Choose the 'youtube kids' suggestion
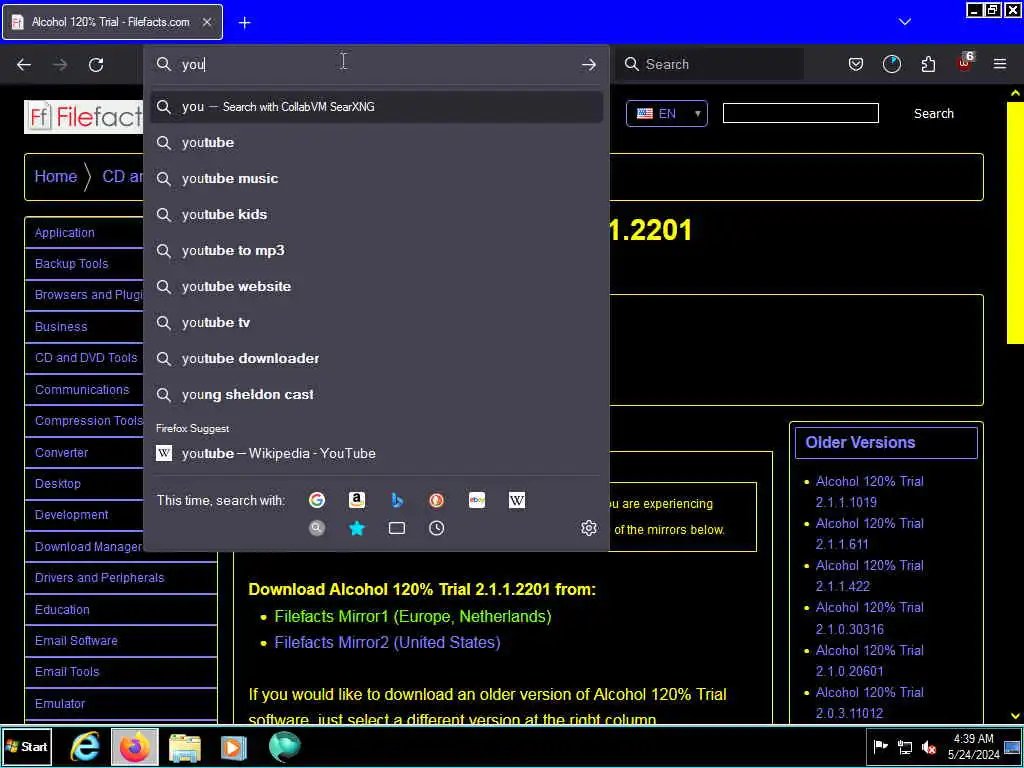The height and width of the screenshot is (768, 1024). pos(376,214)
